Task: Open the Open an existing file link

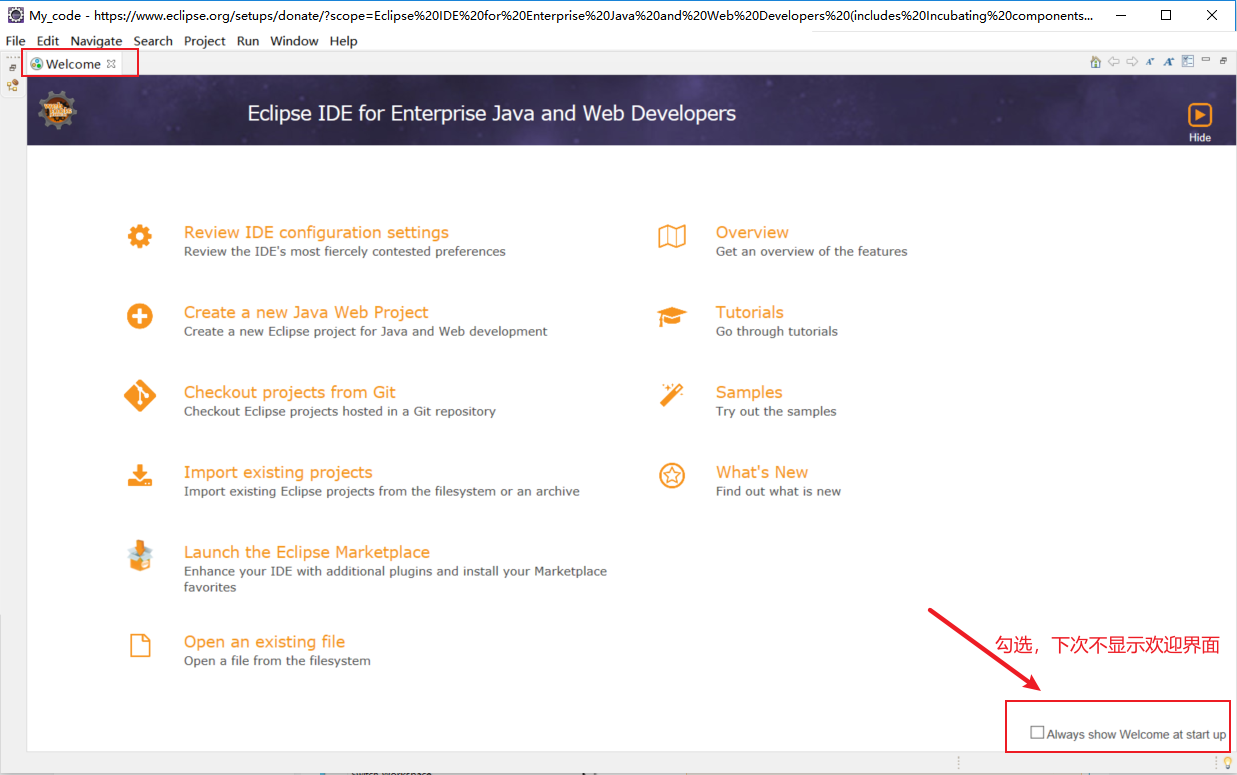Action: pyautogui.click(x=264, y=642)
